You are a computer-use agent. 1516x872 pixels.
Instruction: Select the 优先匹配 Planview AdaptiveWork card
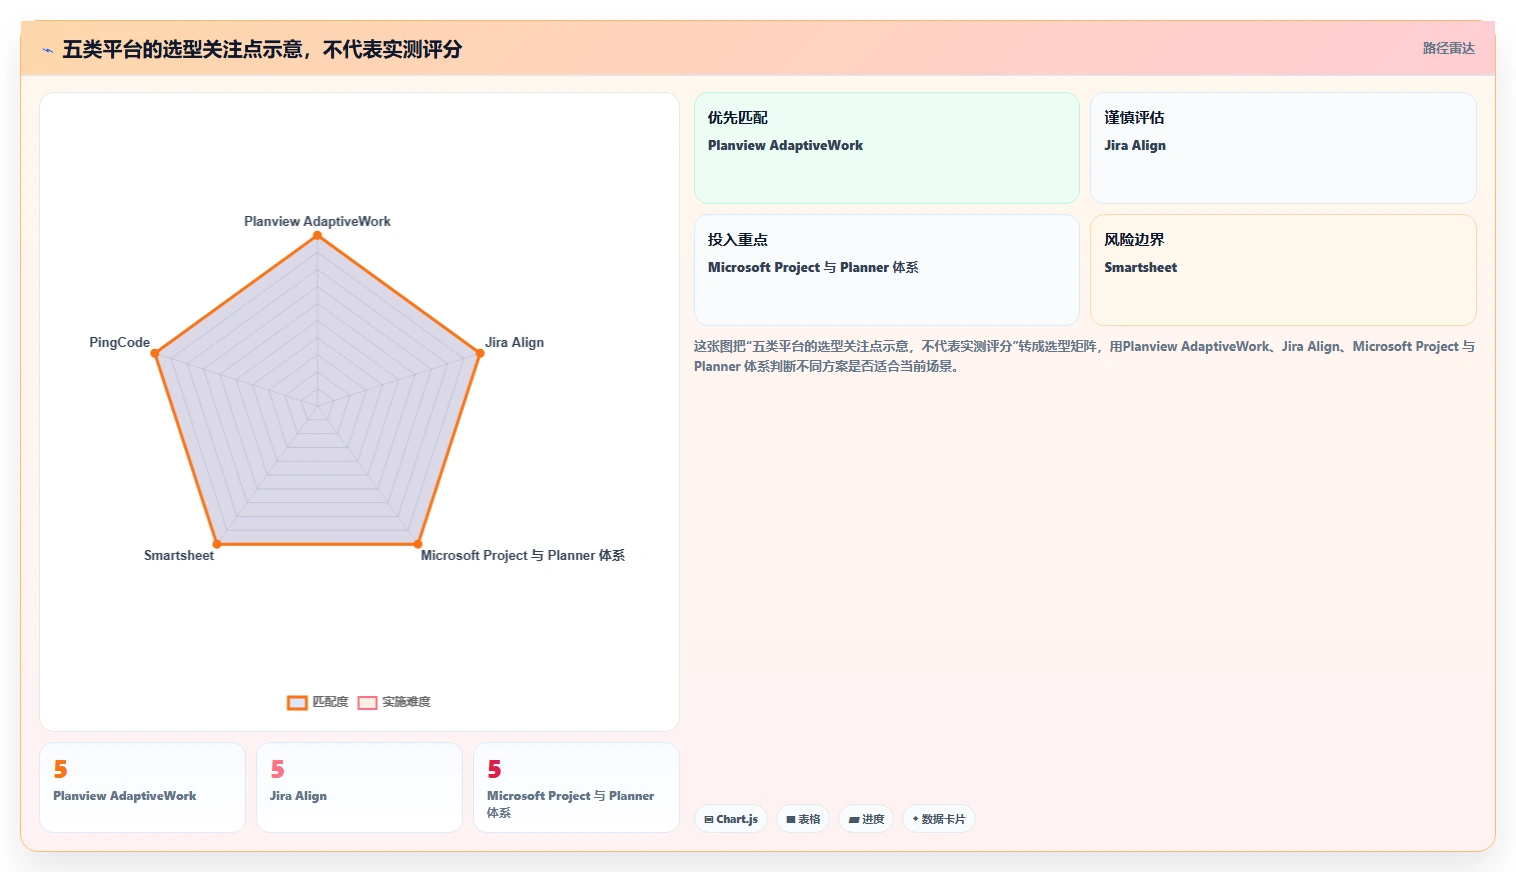point(886,148)
